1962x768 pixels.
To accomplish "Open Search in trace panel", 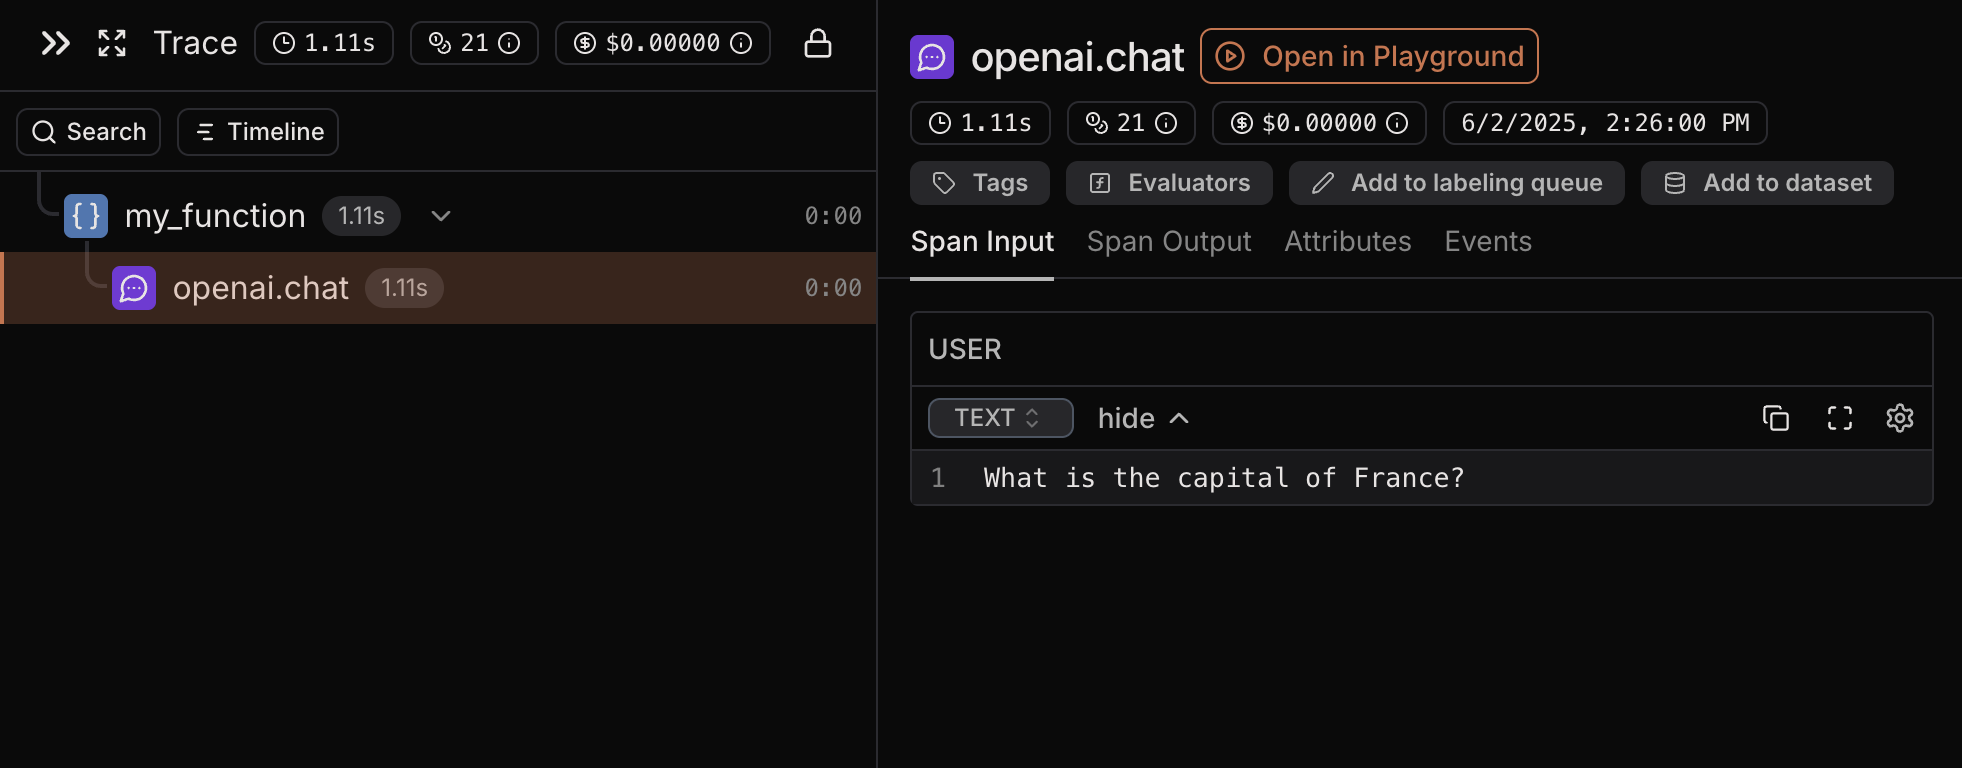I will pyautogui.click(x=89, y=132).
